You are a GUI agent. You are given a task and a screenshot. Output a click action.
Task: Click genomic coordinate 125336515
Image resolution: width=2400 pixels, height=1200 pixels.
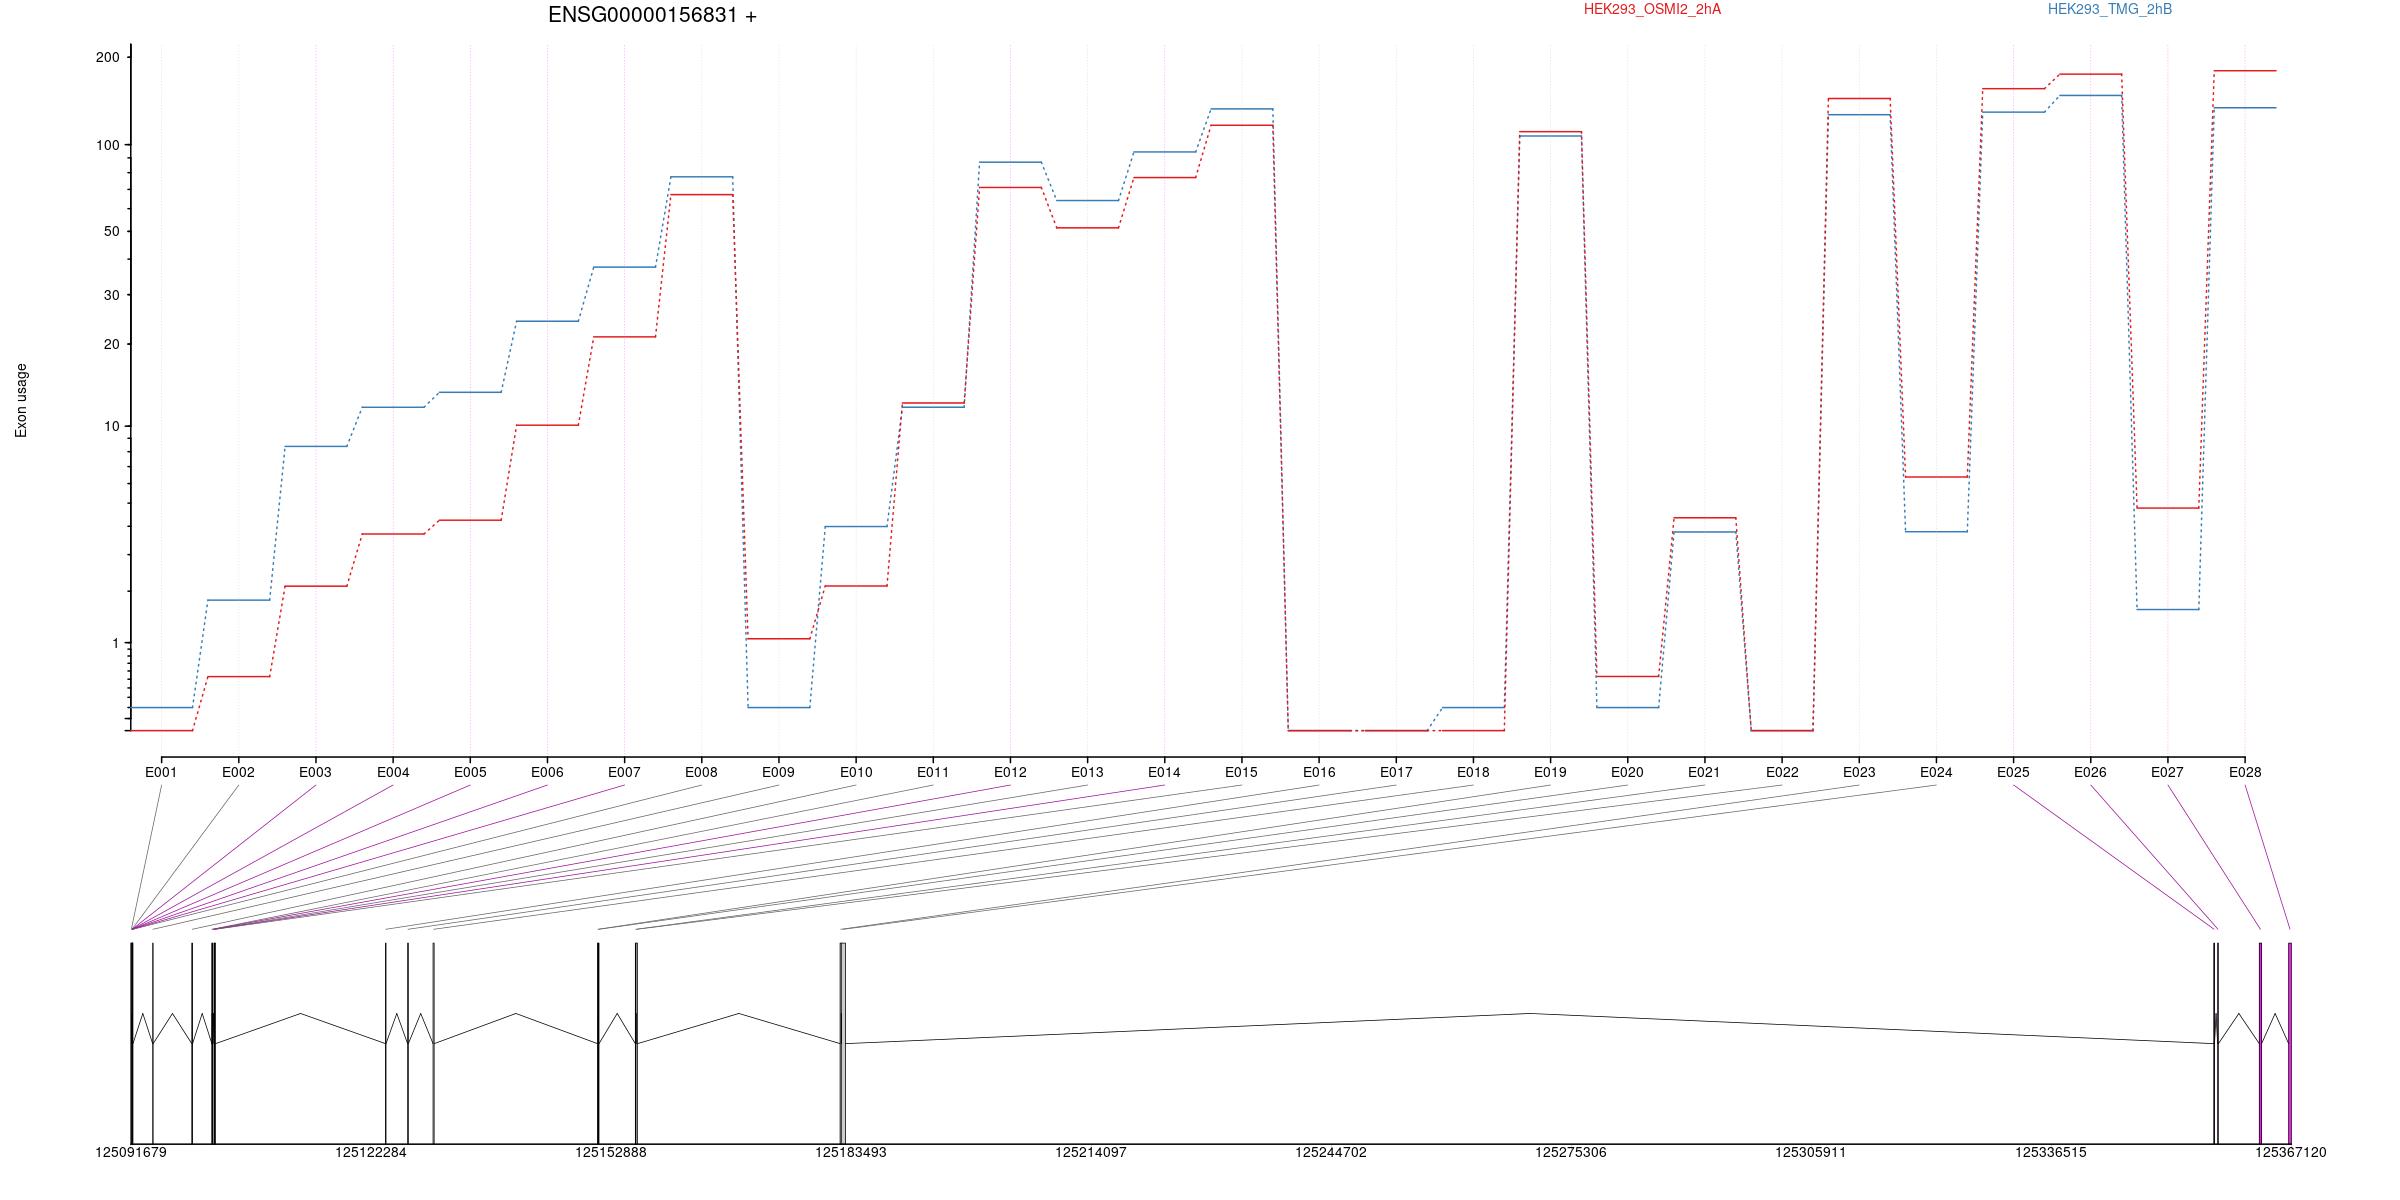click(2051, 1152)
